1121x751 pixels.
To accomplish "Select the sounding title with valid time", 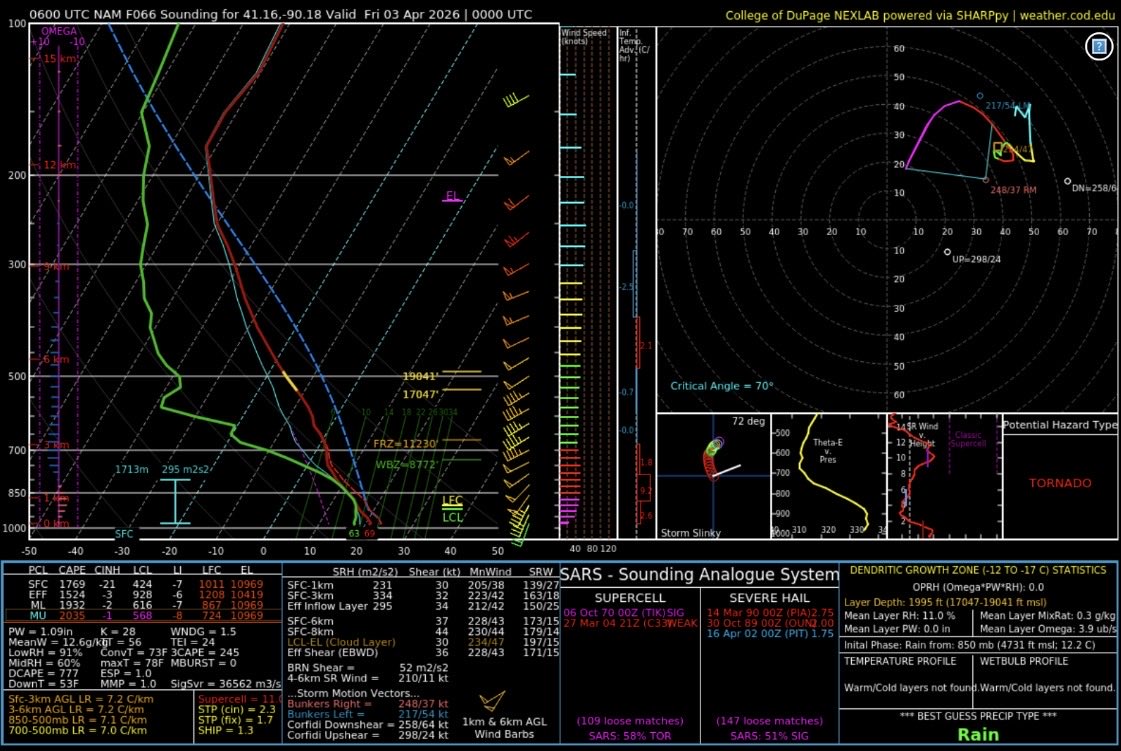I will [280, 14].
